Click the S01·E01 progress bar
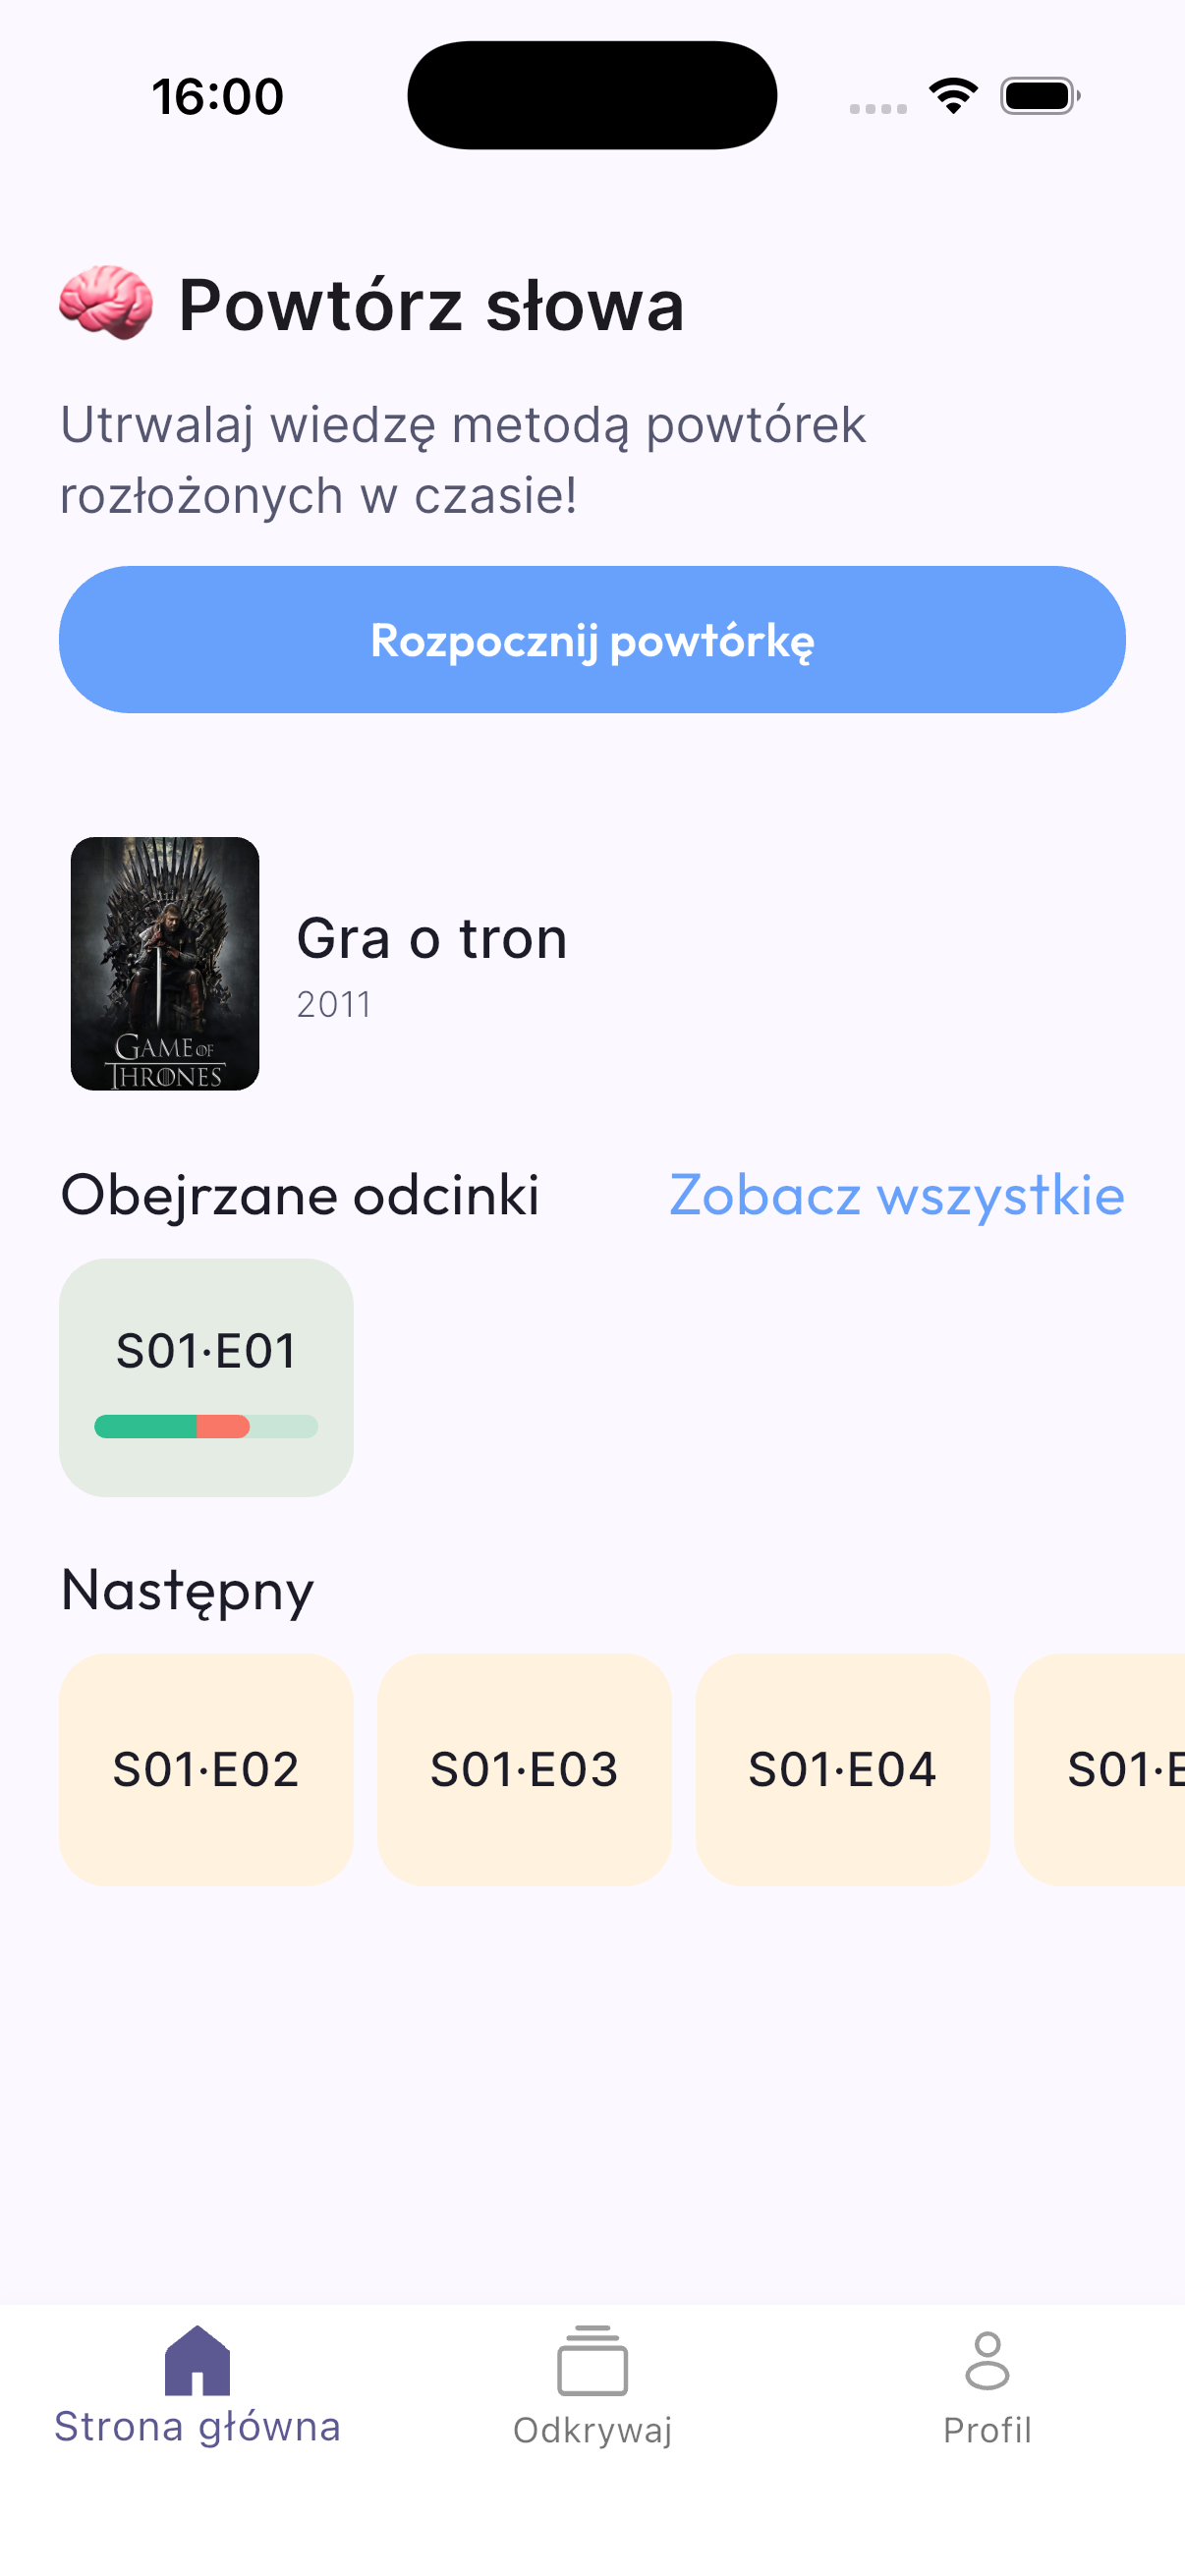Viewport: 1185px width, 2576px height. tap(206, 1427)
